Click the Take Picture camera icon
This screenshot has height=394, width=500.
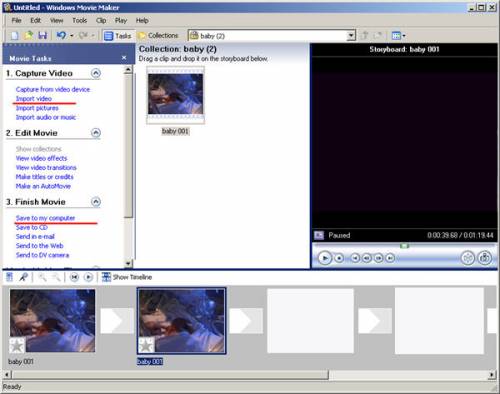[x=484, y=258]
